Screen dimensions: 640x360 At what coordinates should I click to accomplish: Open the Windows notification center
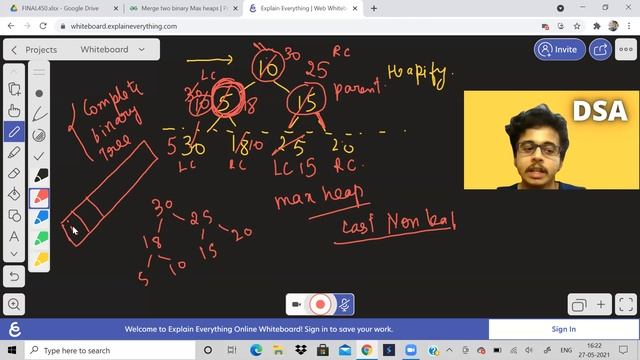tap(623, 350)
